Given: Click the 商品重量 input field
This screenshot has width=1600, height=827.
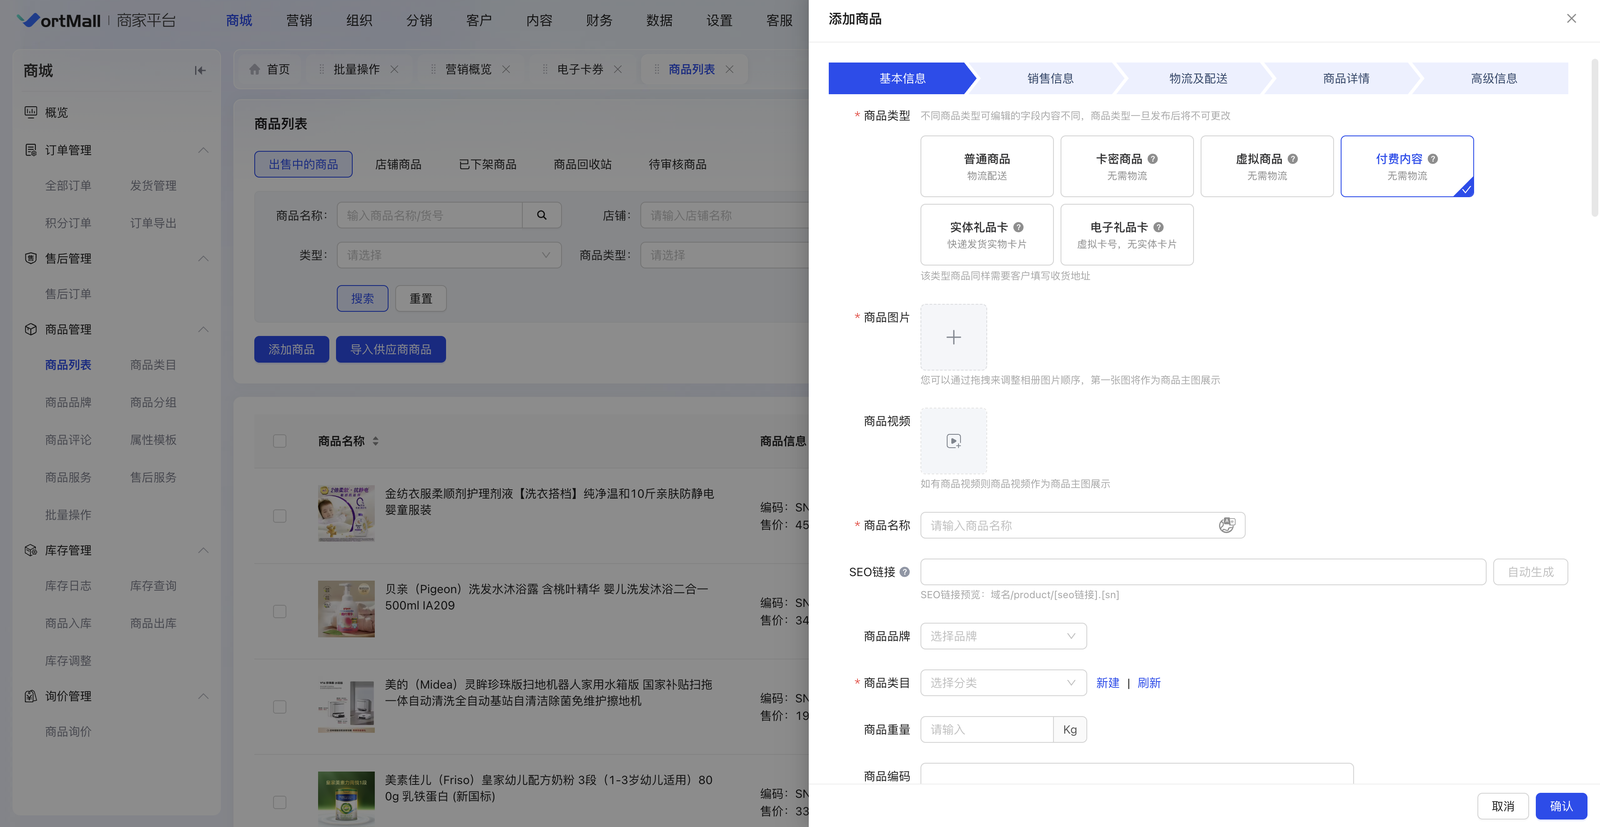Looking at the screenshot, I should (986, 730).
